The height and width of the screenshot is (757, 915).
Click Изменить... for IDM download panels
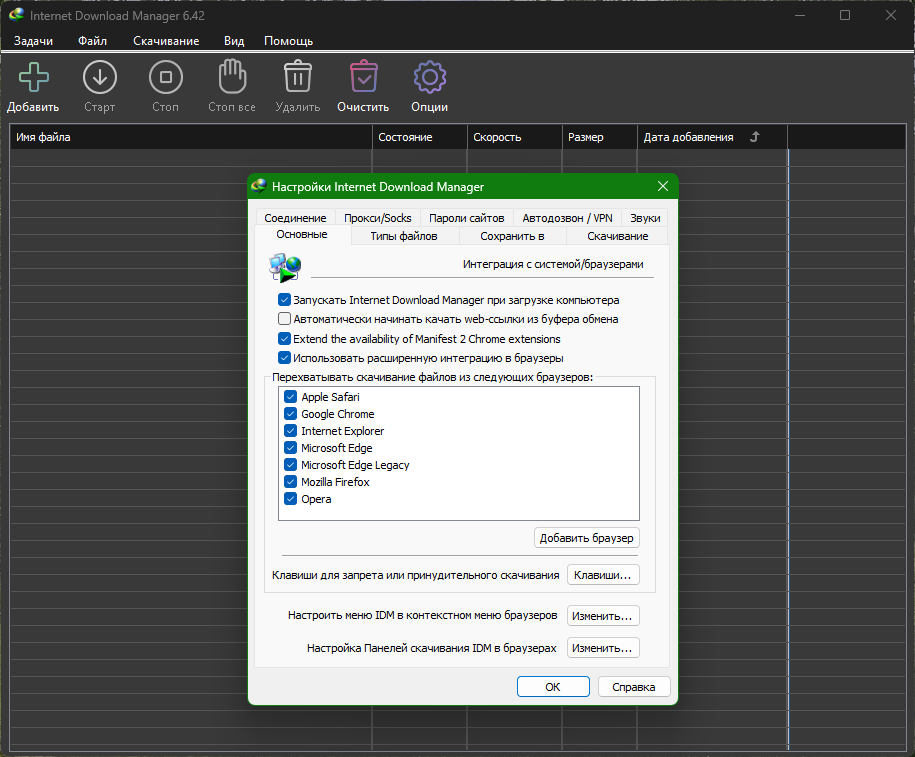[x=603, y=648]
